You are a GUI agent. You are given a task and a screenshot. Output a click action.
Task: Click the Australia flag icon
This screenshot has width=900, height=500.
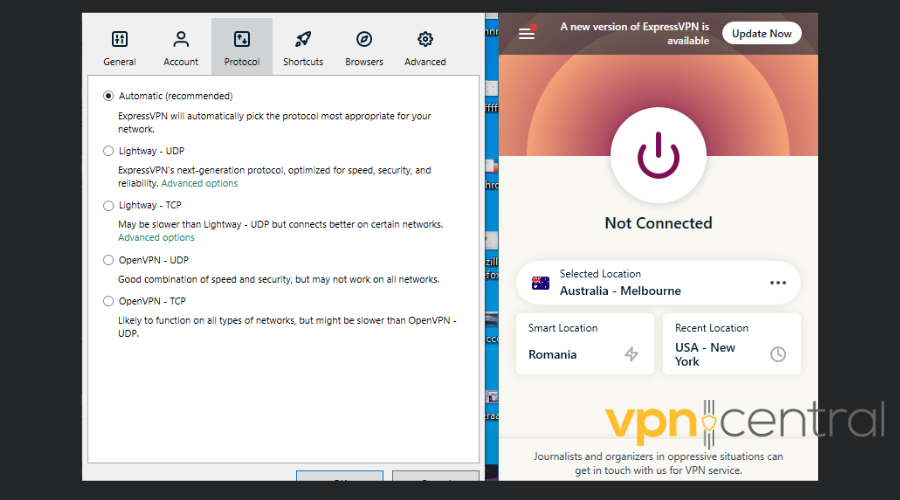(540, 283)
